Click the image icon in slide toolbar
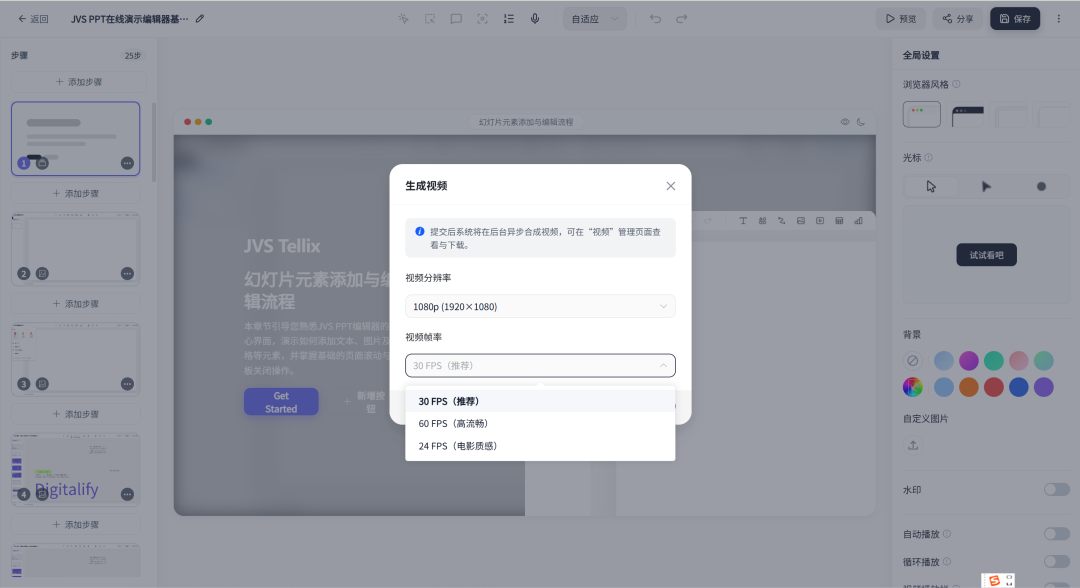The image size is (1080, 588). tap(800, 221)
